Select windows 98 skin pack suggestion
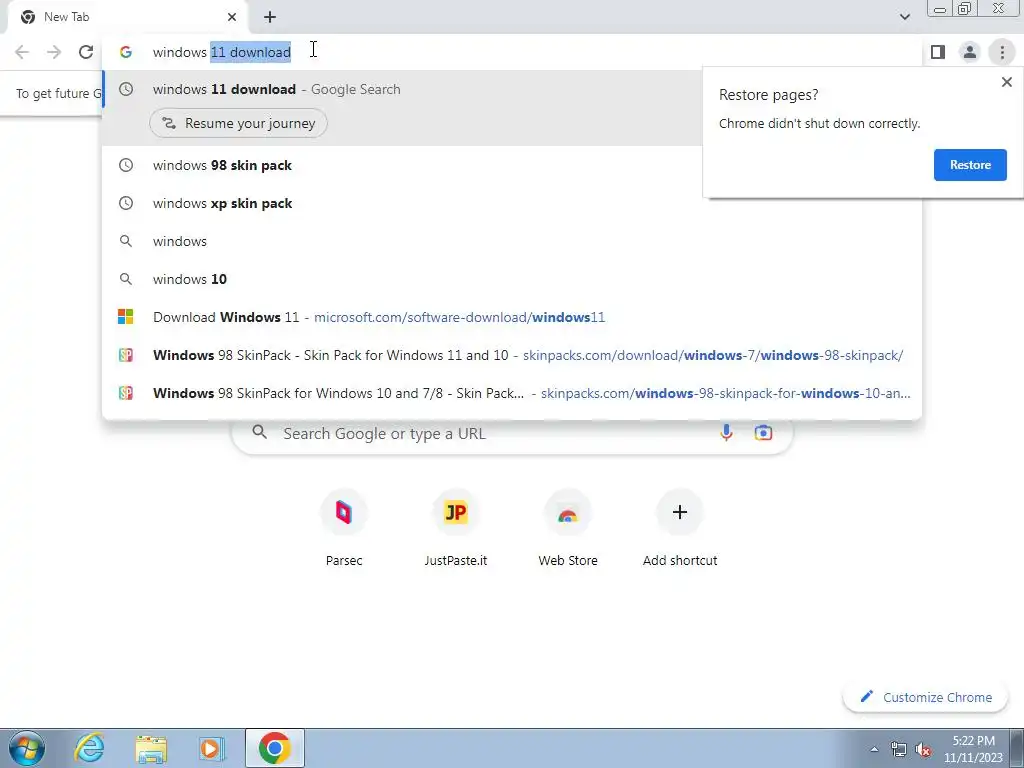 pos(511,165)
